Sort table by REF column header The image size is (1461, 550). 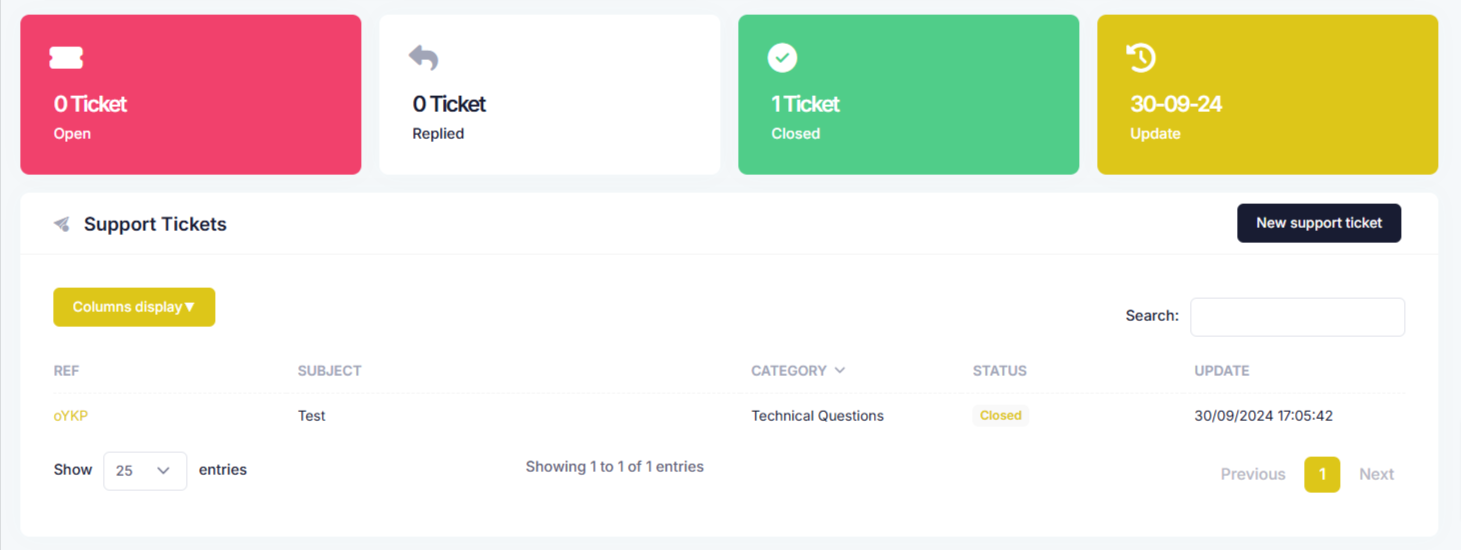pos(66,370)
